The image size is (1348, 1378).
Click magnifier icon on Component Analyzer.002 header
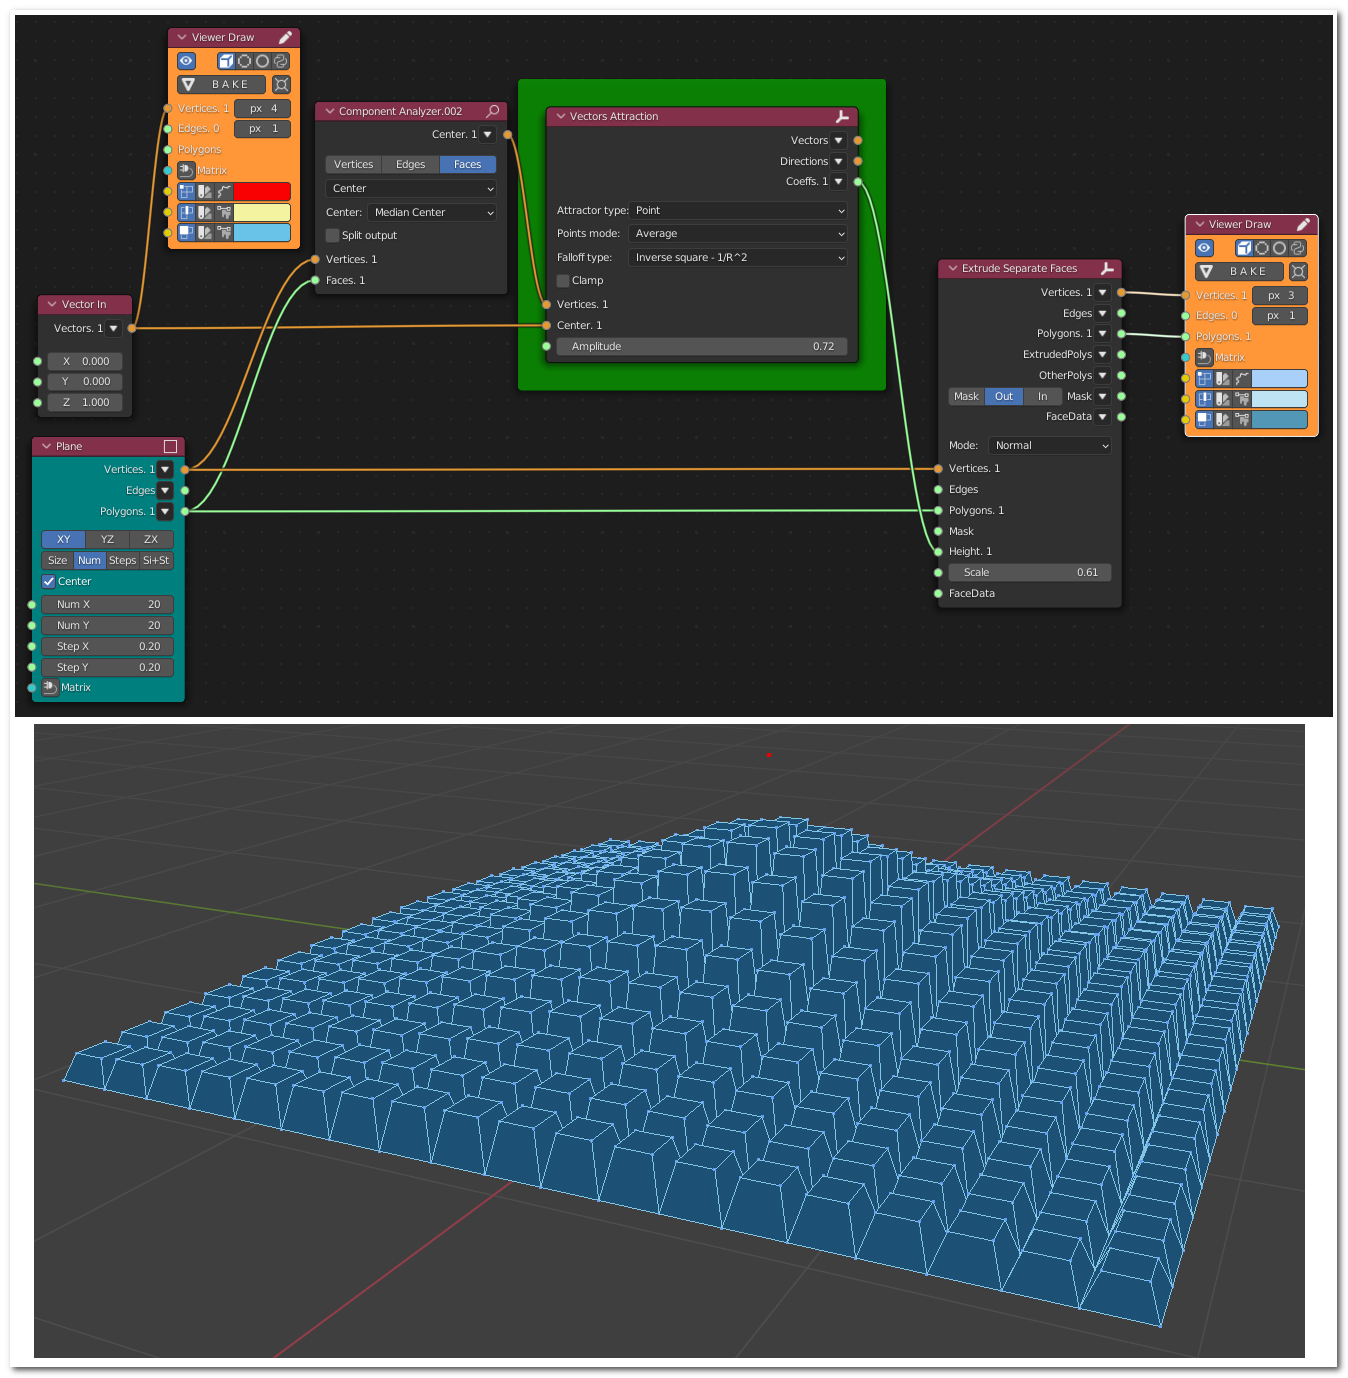493,111
